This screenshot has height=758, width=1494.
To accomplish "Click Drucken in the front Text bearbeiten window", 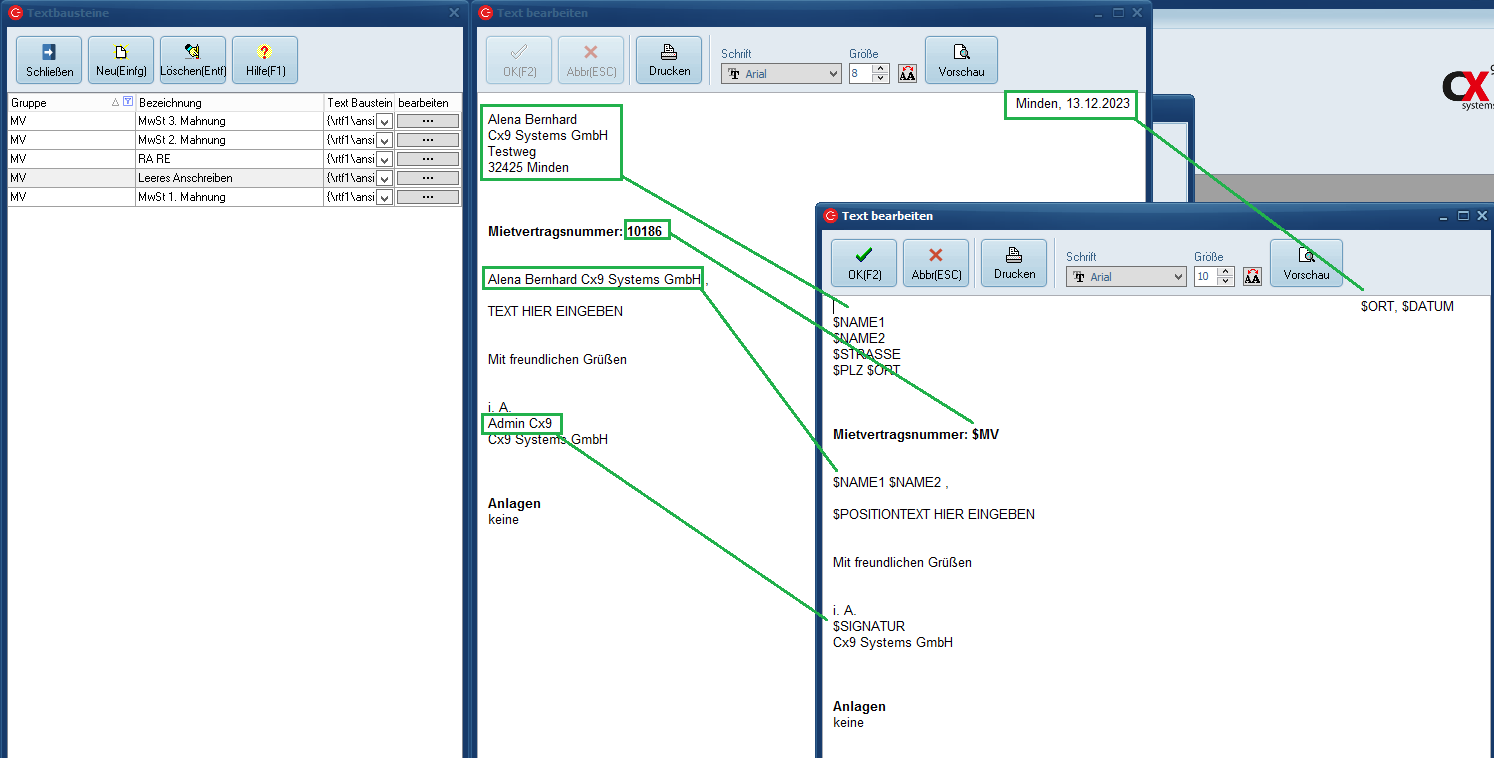I will (1014, 263).
